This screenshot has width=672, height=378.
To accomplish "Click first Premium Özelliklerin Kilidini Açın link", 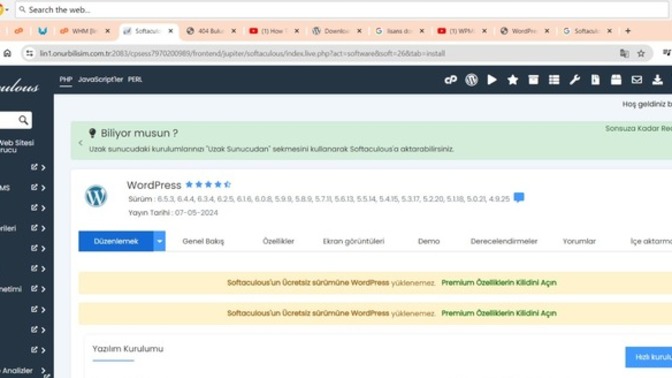I will tap(499, 283).
